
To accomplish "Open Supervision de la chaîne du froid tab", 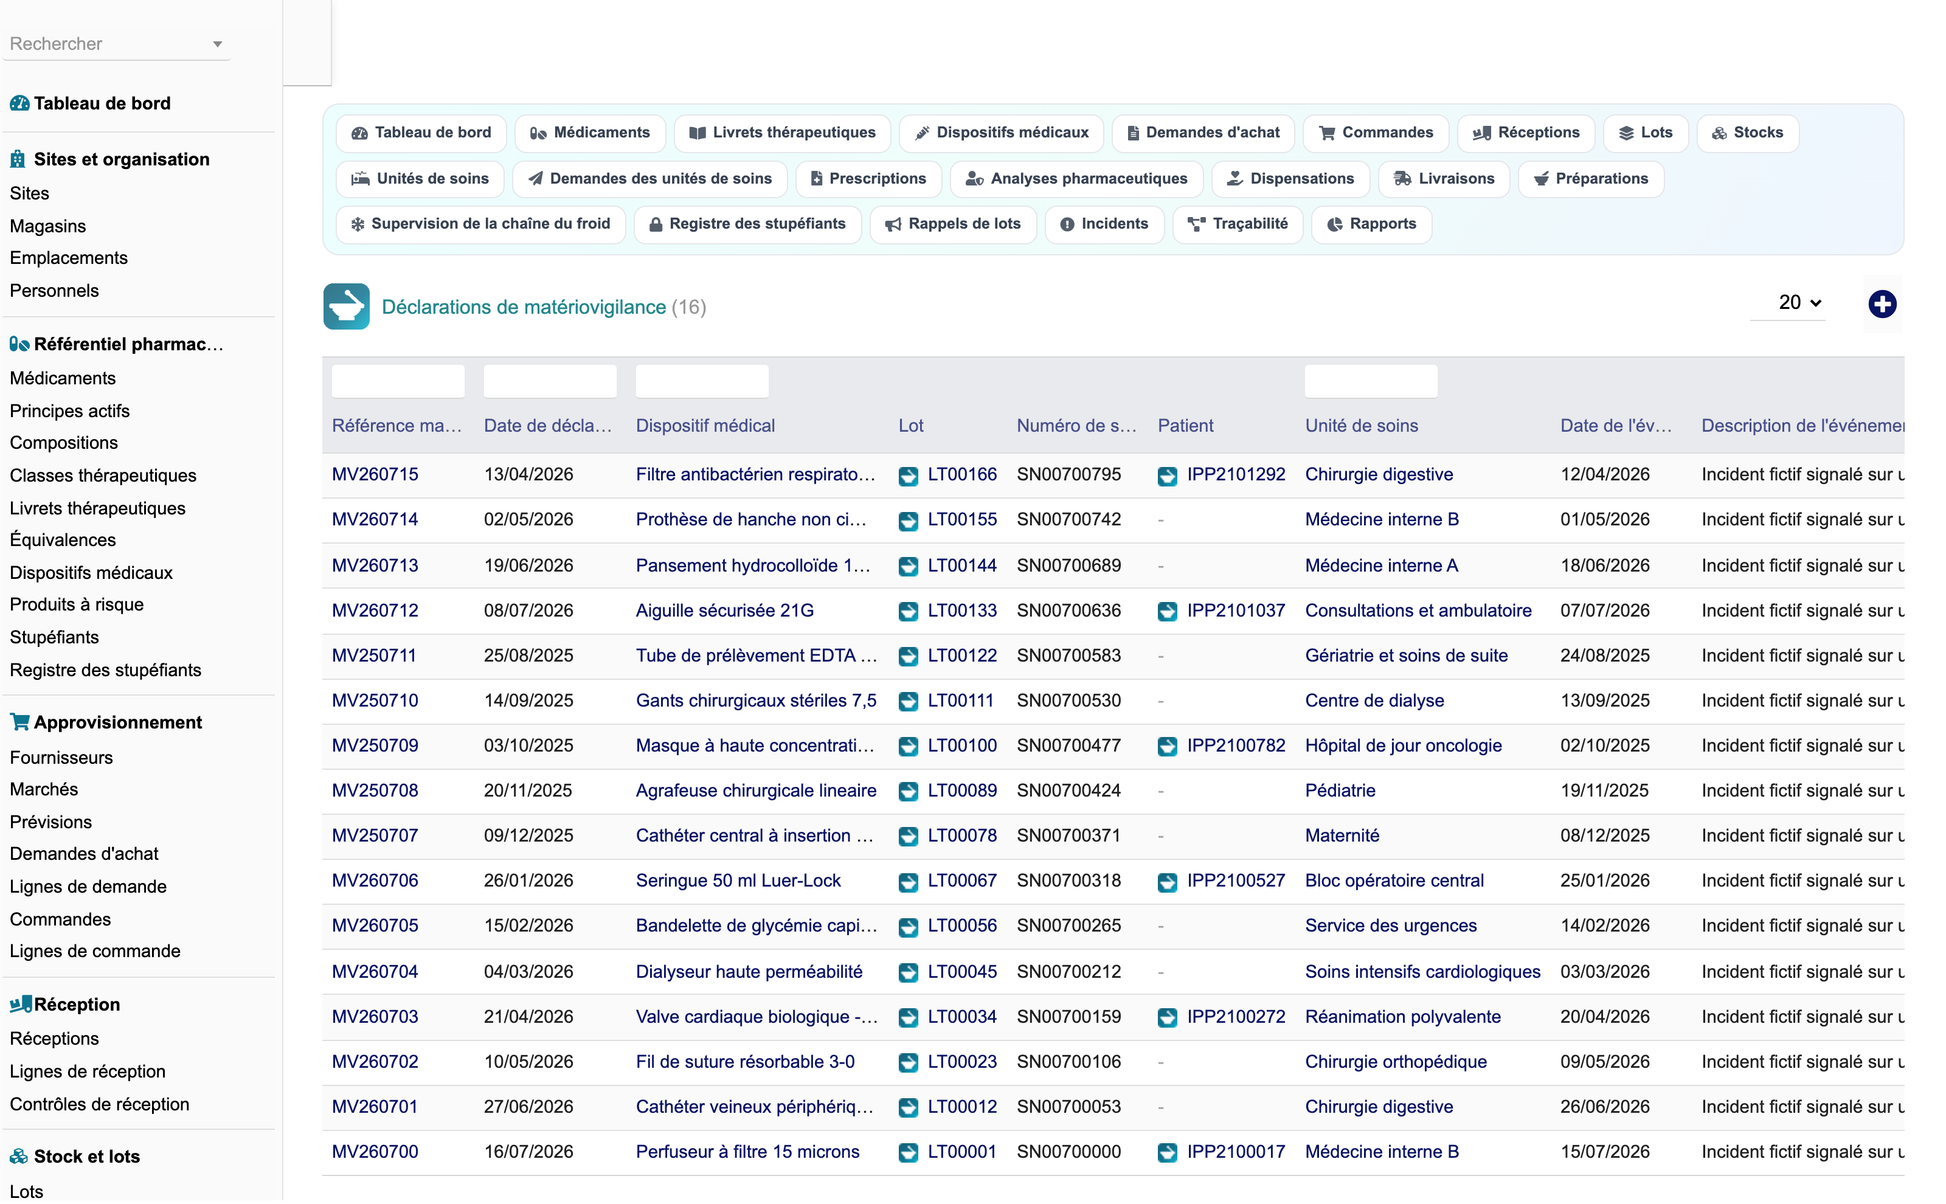I will tap(480, 224).
